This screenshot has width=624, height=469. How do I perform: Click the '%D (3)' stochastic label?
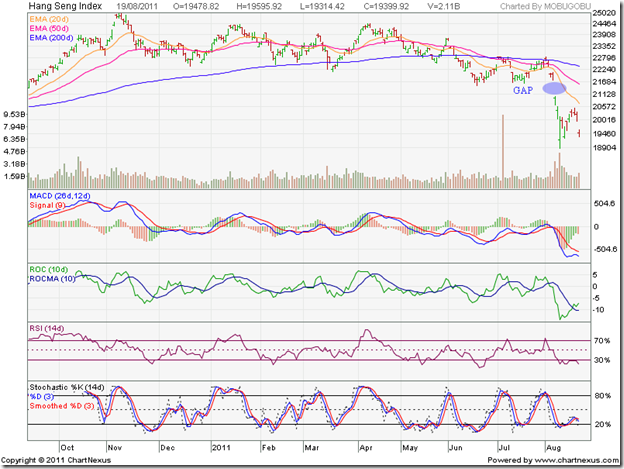click(41, 397)
